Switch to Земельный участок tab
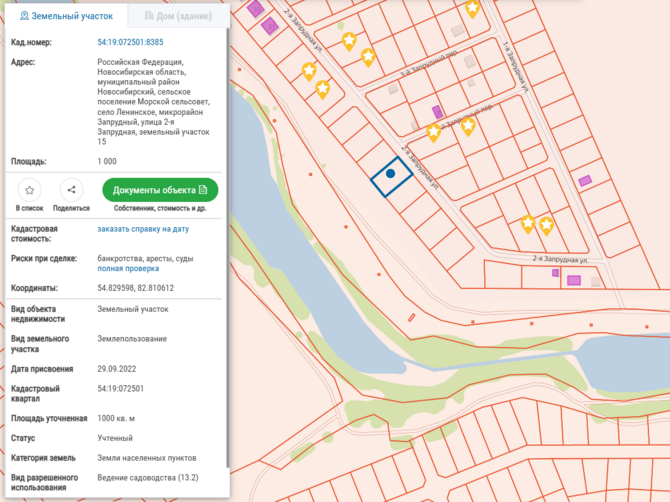Screen dimensions: 670x502 66,16
